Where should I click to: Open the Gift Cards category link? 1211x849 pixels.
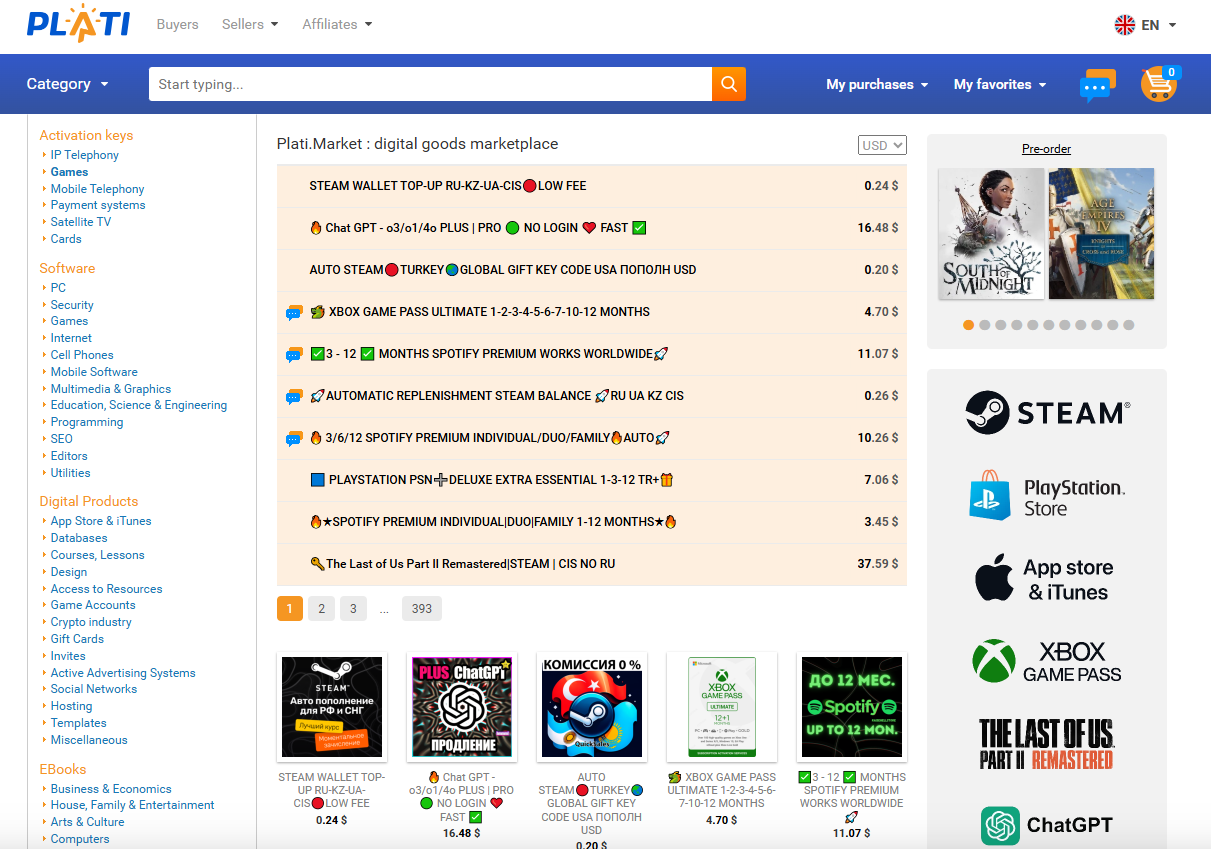(x=77, y=639)
